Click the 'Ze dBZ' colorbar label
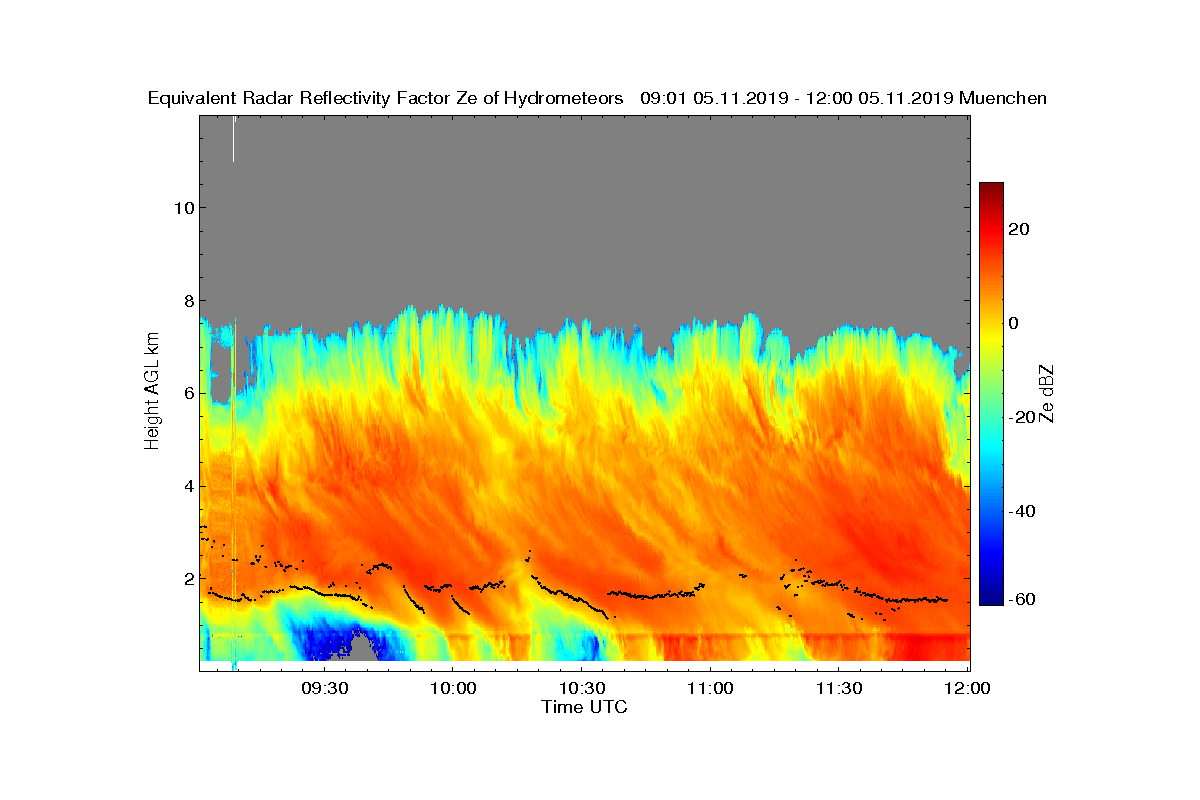This screenshot has height=800, width=1200. click(1049, 393)
